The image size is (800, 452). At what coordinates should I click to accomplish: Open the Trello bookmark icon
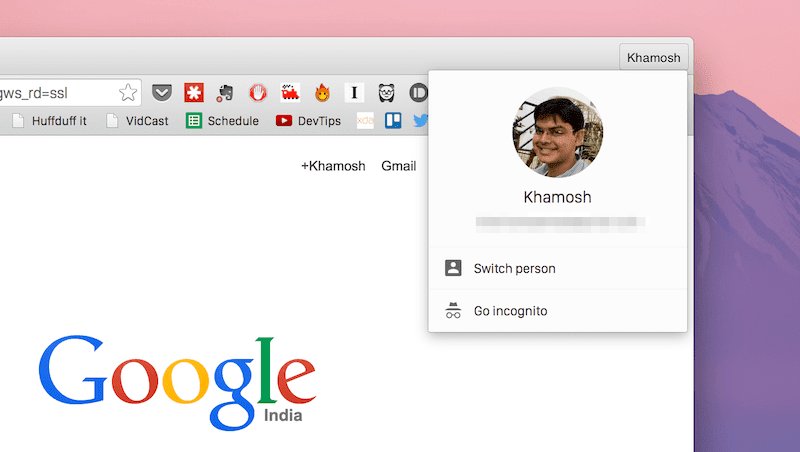393,120
